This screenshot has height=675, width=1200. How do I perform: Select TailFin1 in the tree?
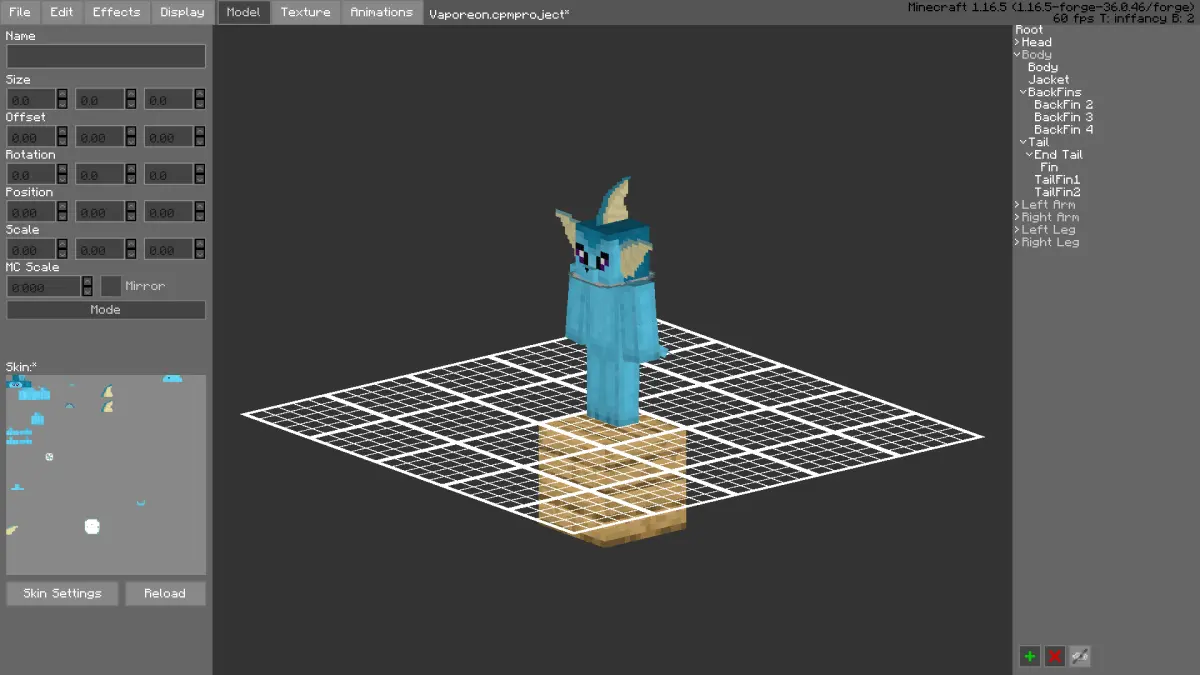click(x=1057, y=180)
